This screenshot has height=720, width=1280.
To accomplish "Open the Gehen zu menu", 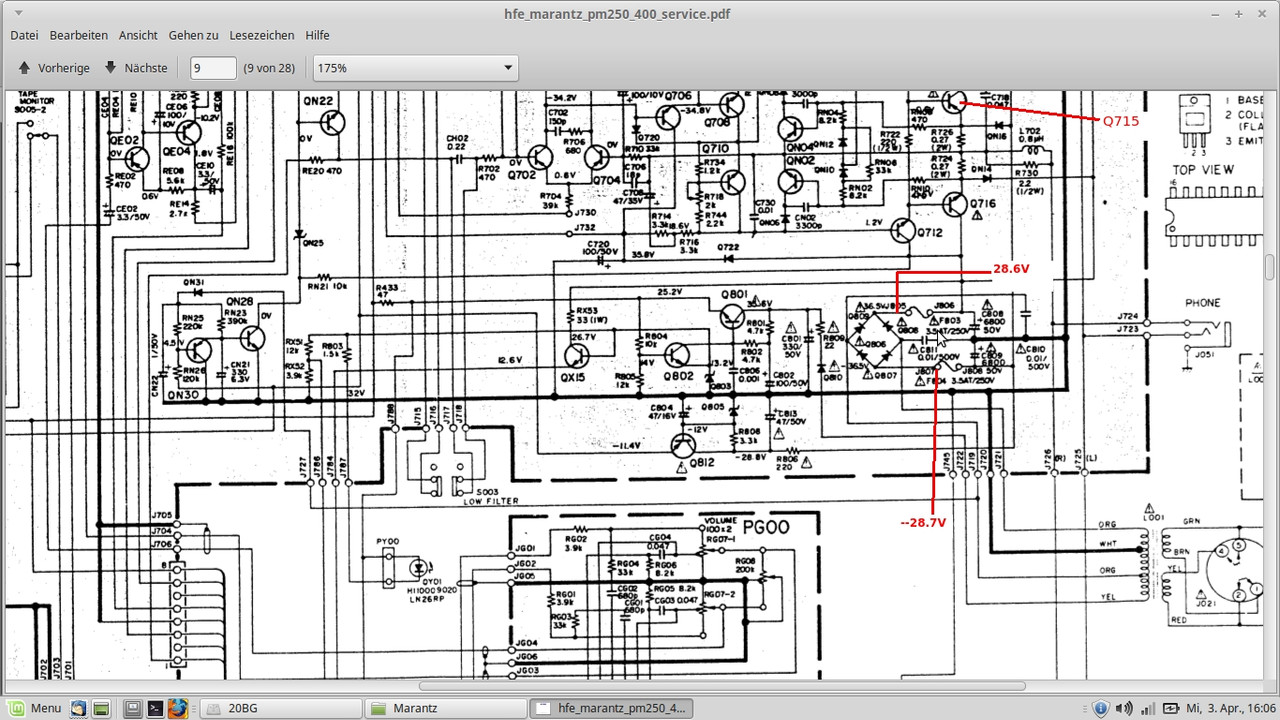I will (x=193, y=35).
